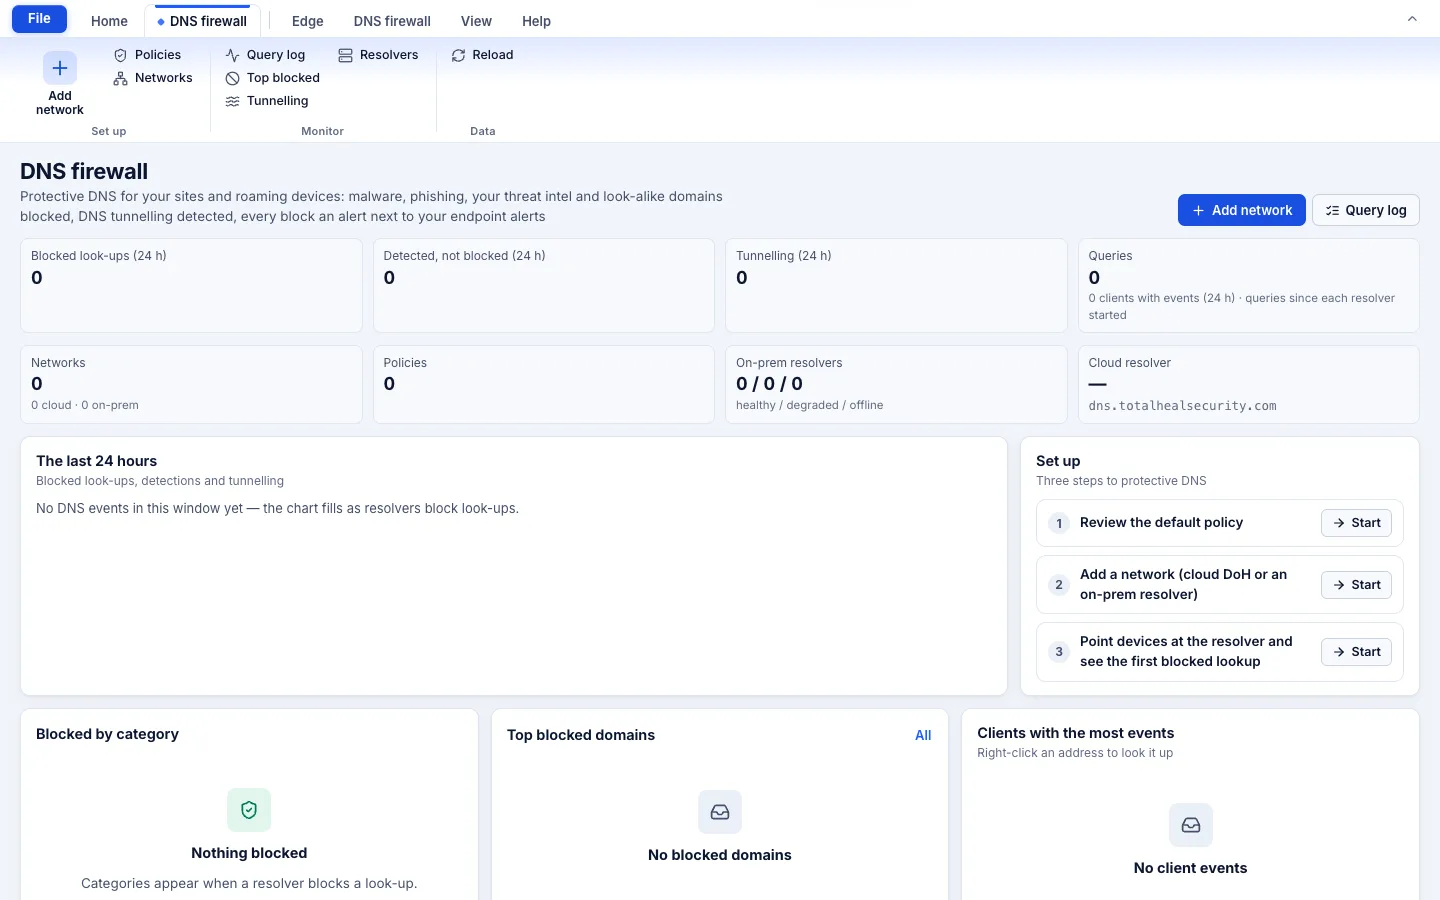1440x900 pixels.
Task: Click the 'Three steps to protective DNS' subtitle
Action: (x=1121, y=481)
